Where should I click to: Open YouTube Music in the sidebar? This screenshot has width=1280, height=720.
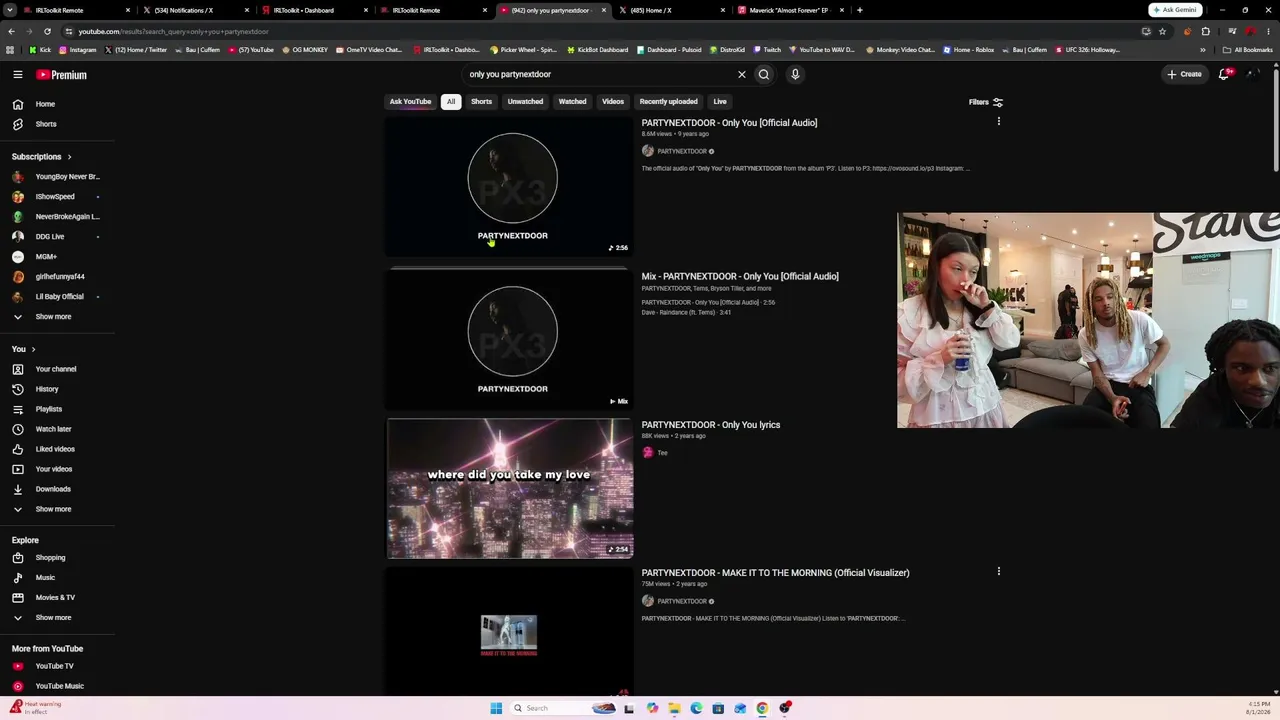(57, 686)
